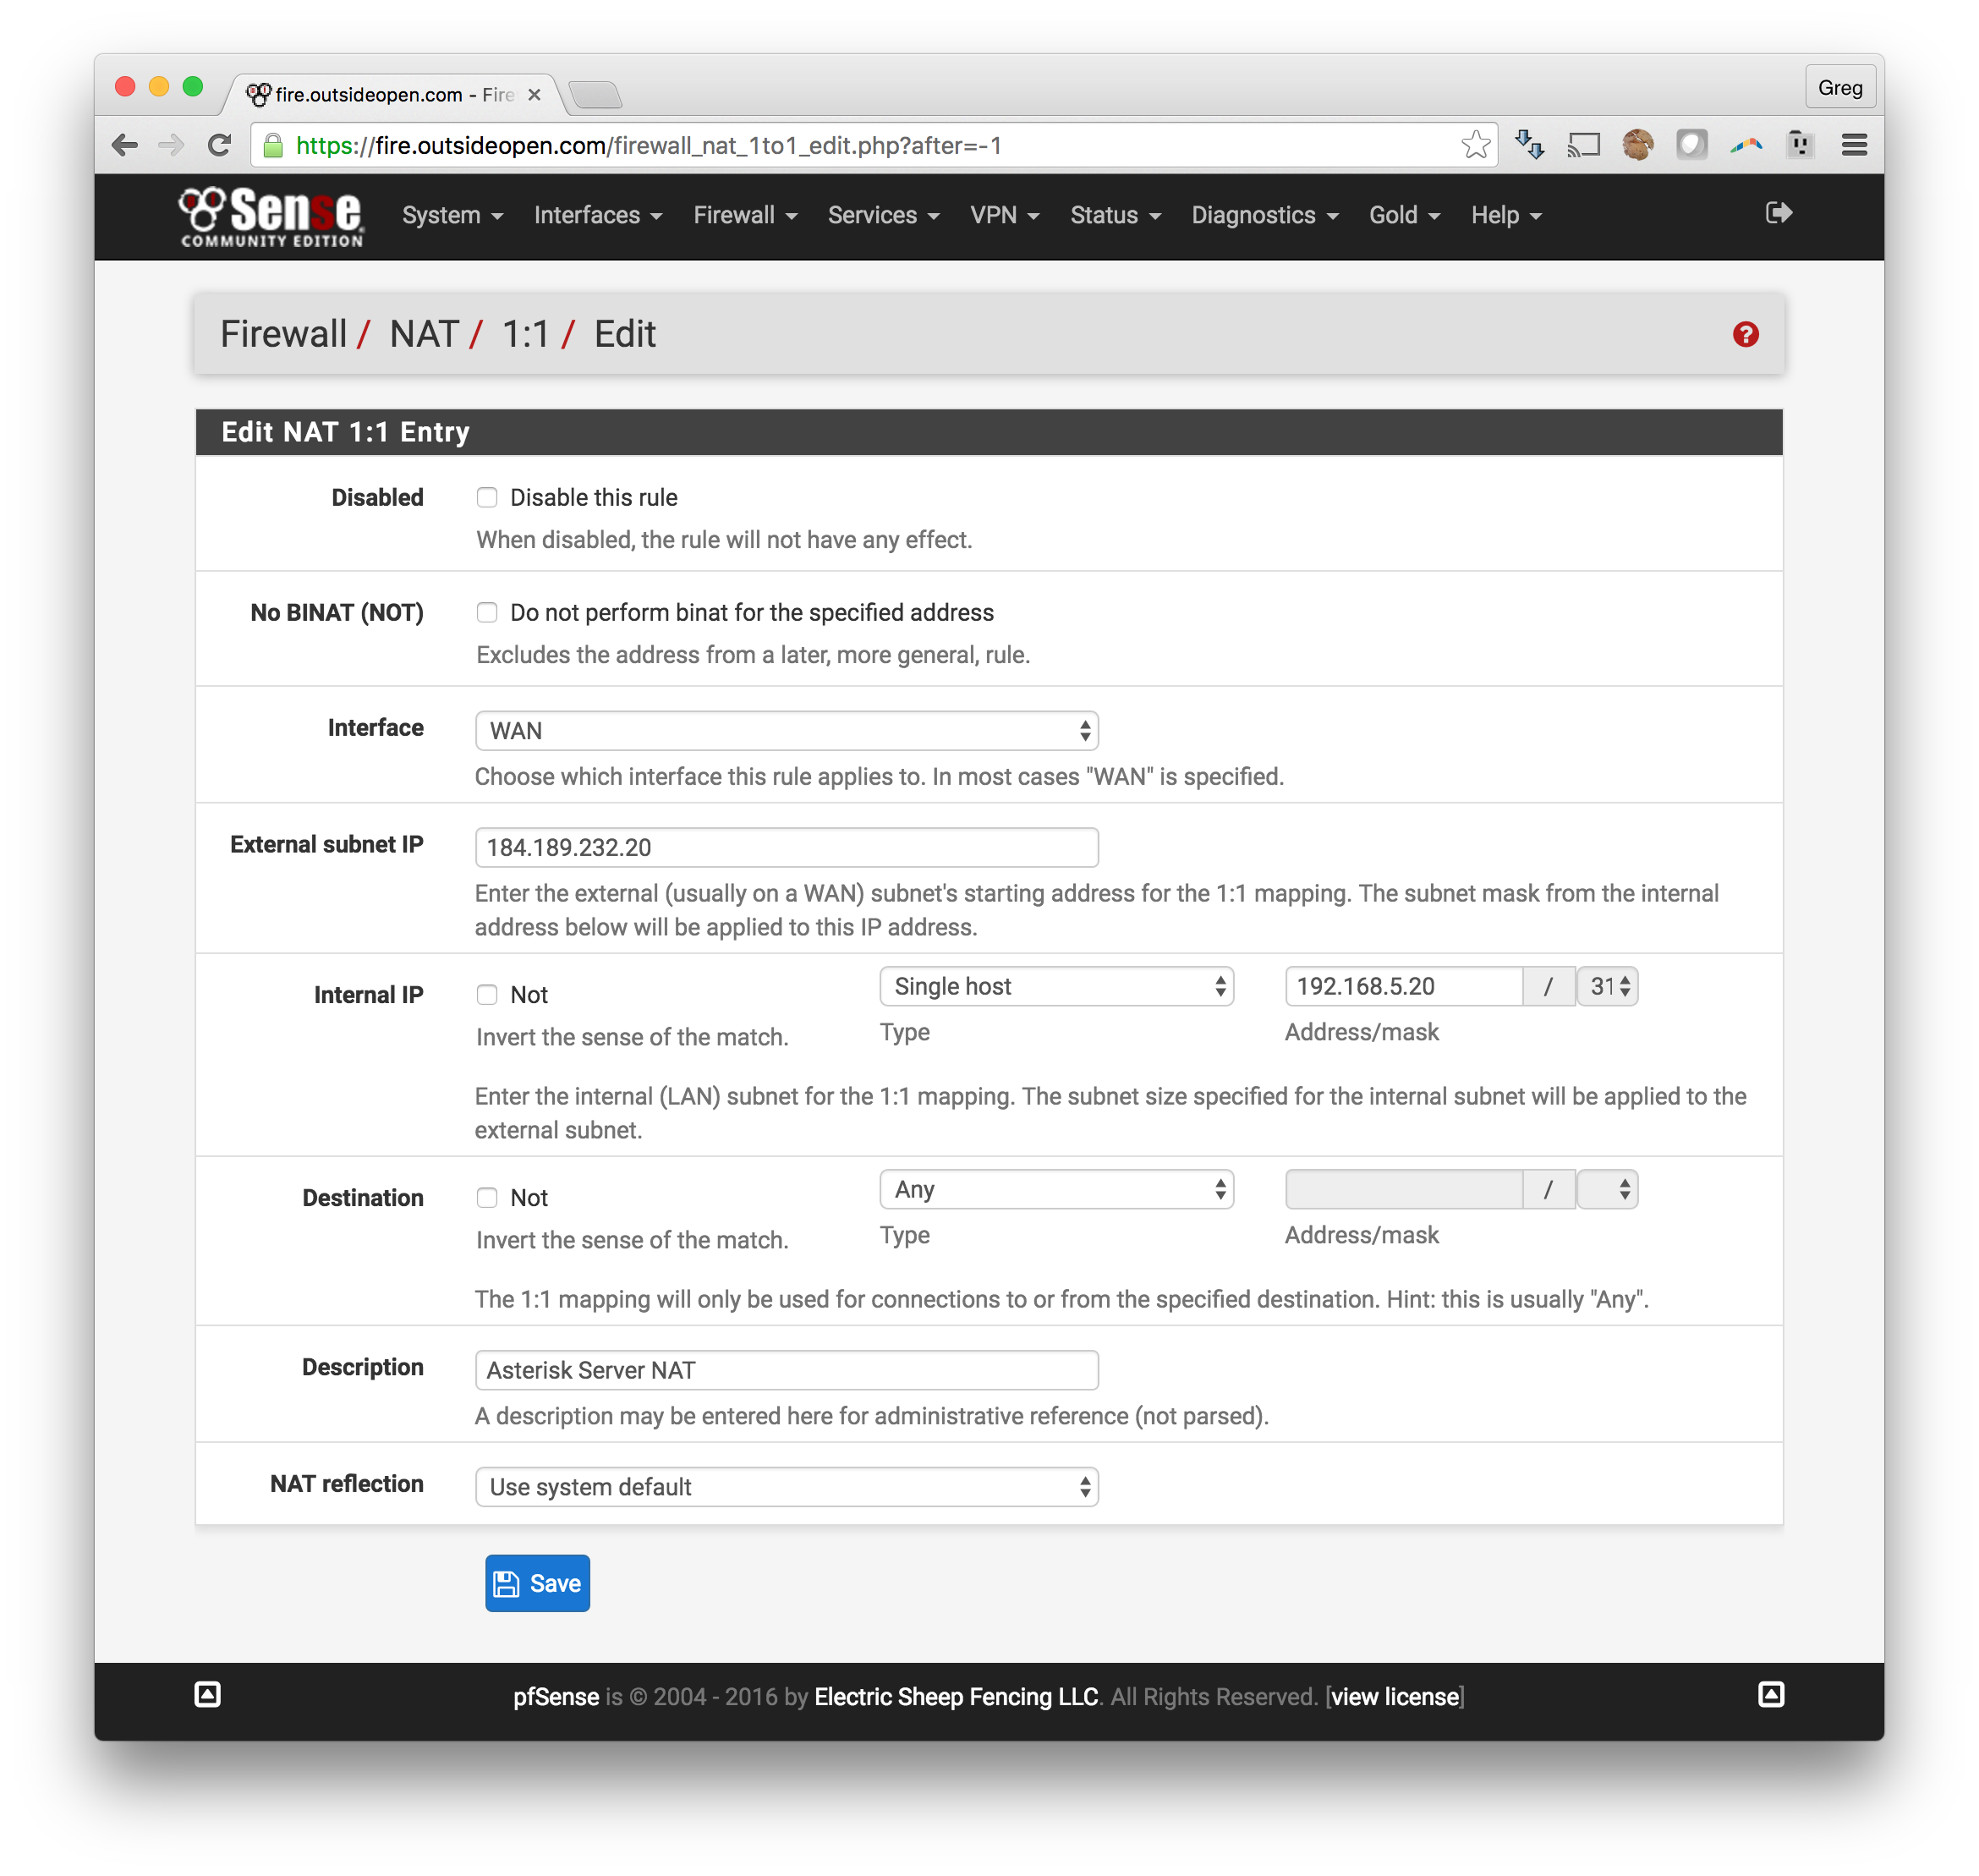Click the gray rounded square extension icon

[1691, 145]
